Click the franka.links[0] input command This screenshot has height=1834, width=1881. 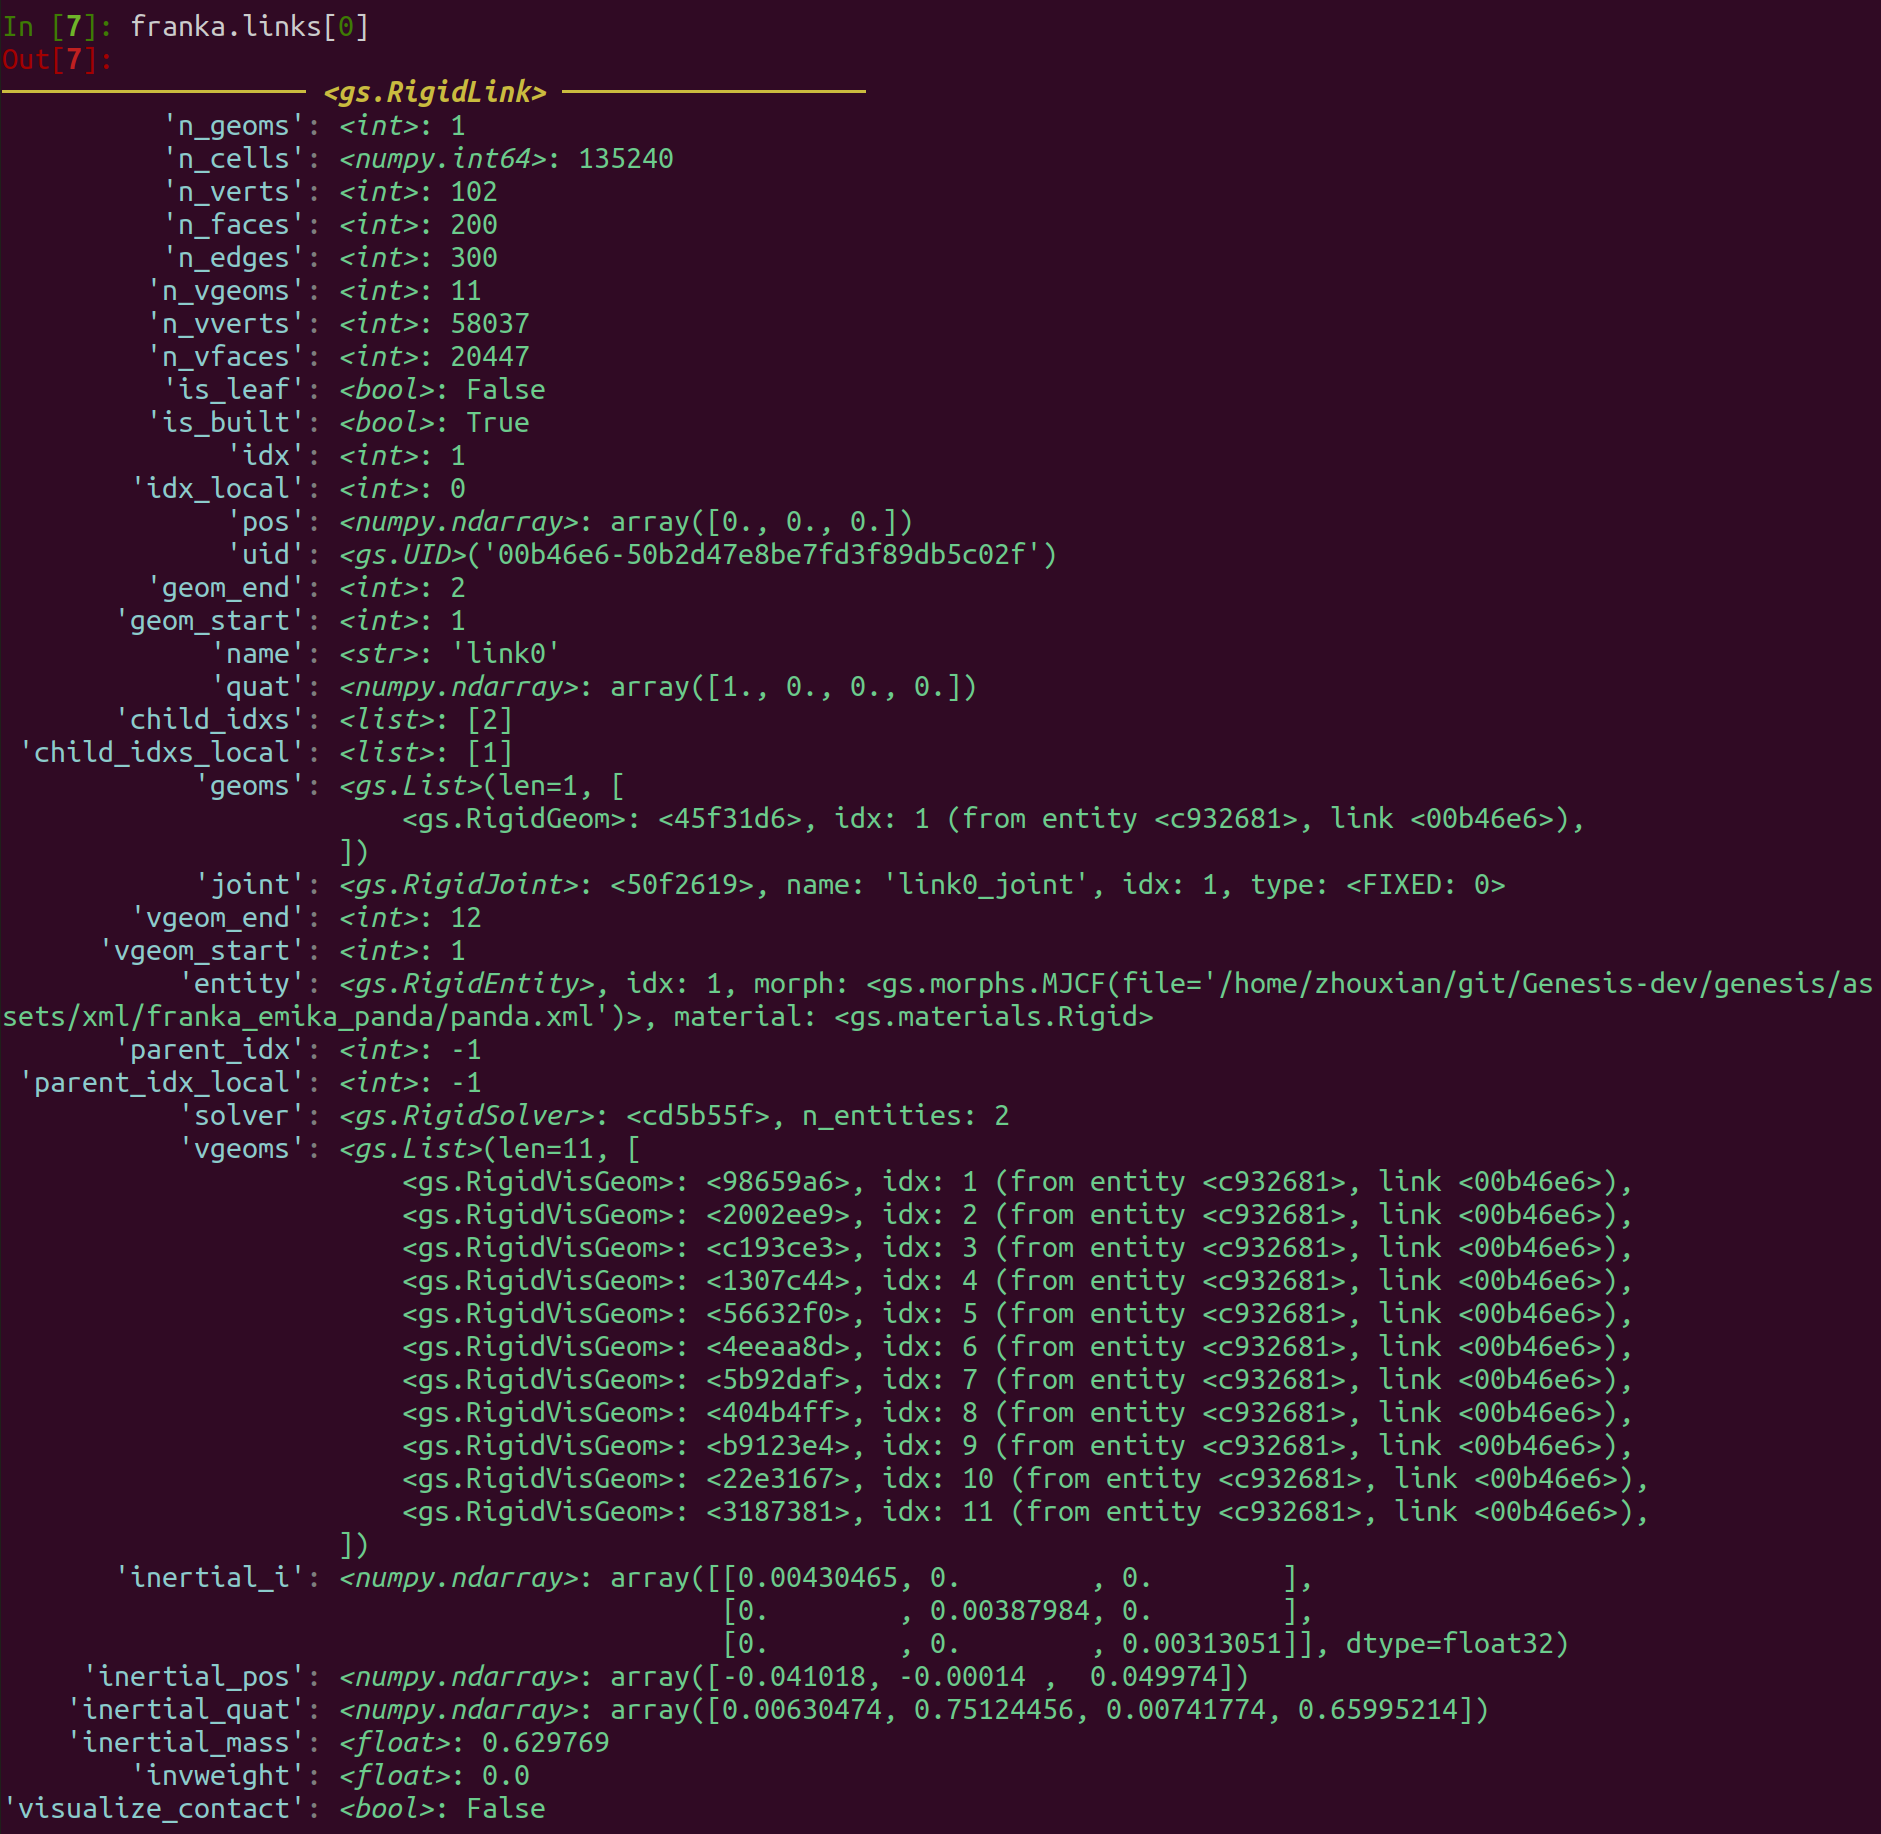point(250,26)
